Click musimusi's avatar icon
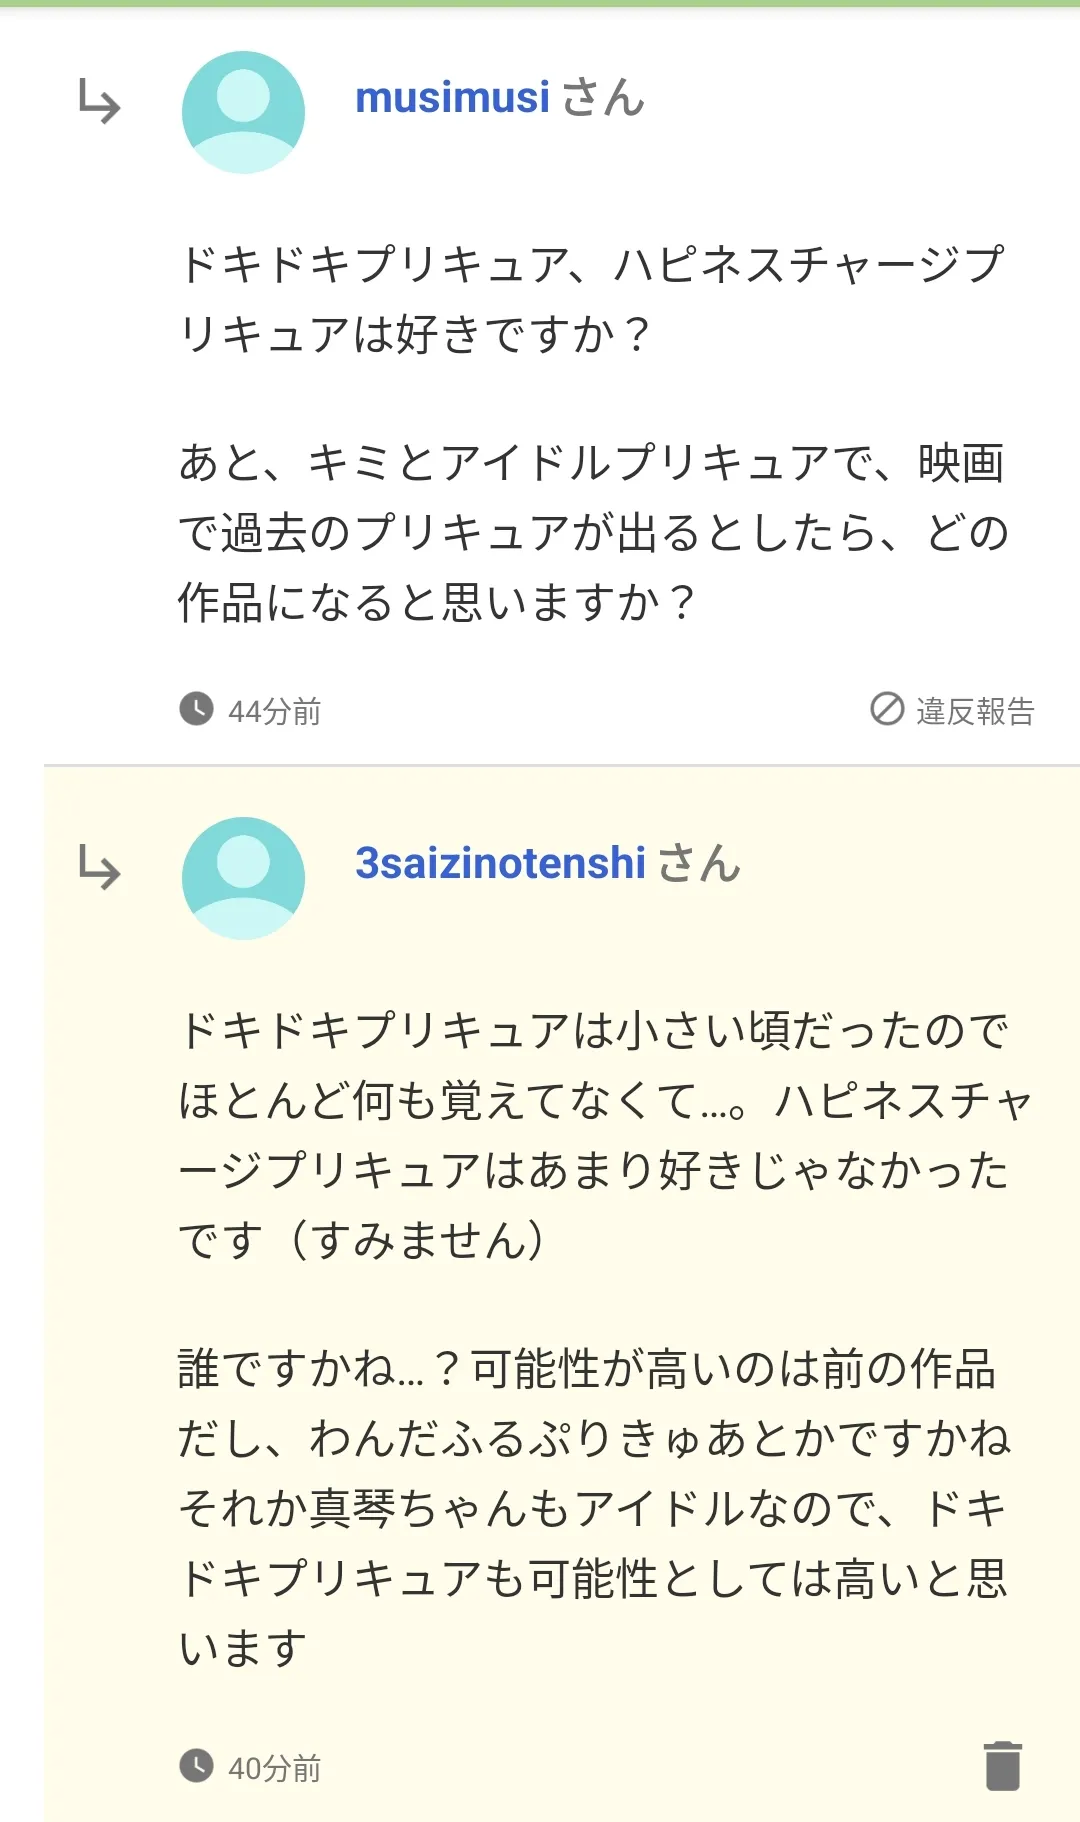 point(243,112)
